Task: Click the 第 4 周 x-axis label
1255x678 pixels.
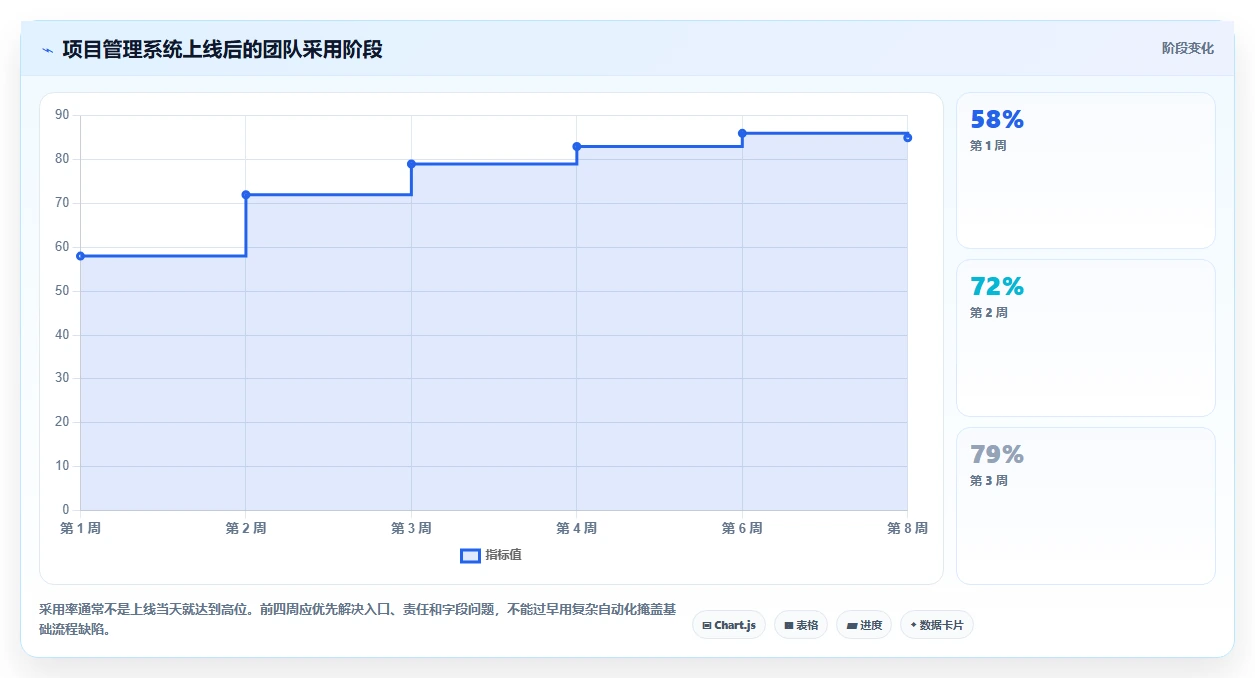Action: 577,528
